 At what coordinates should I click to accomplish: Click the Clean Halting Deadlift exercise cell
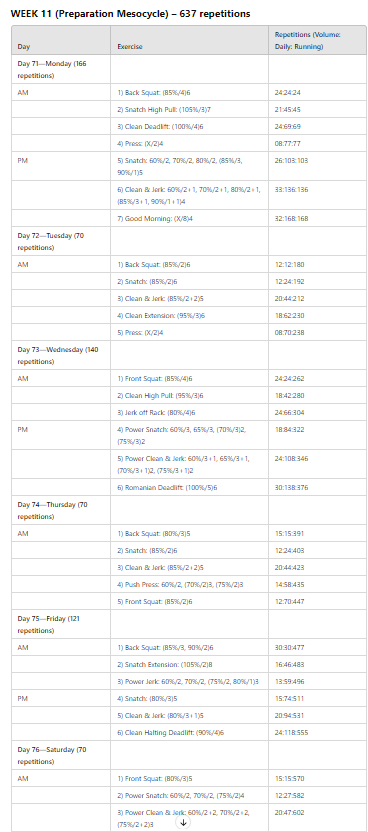pos(189,732)
